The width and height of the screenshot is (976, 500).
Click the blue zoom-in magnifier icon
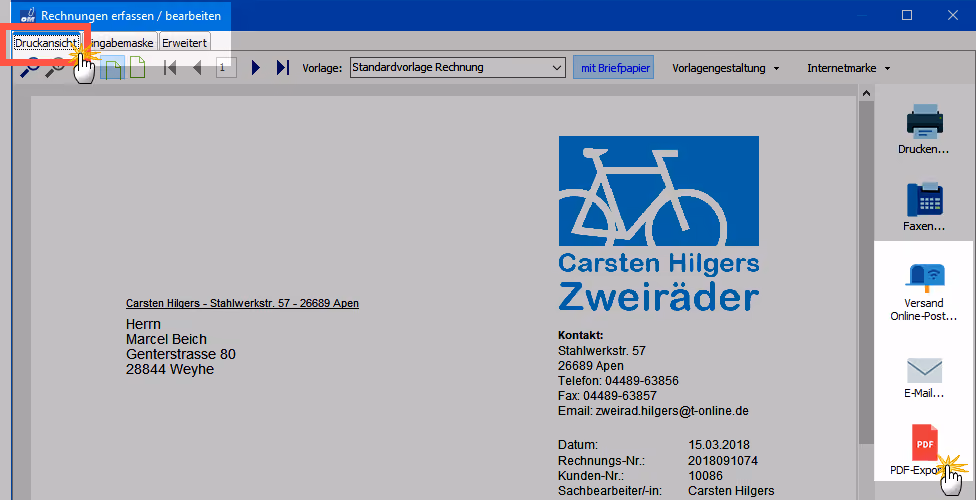pyautogui.click(x=30, y=67)
